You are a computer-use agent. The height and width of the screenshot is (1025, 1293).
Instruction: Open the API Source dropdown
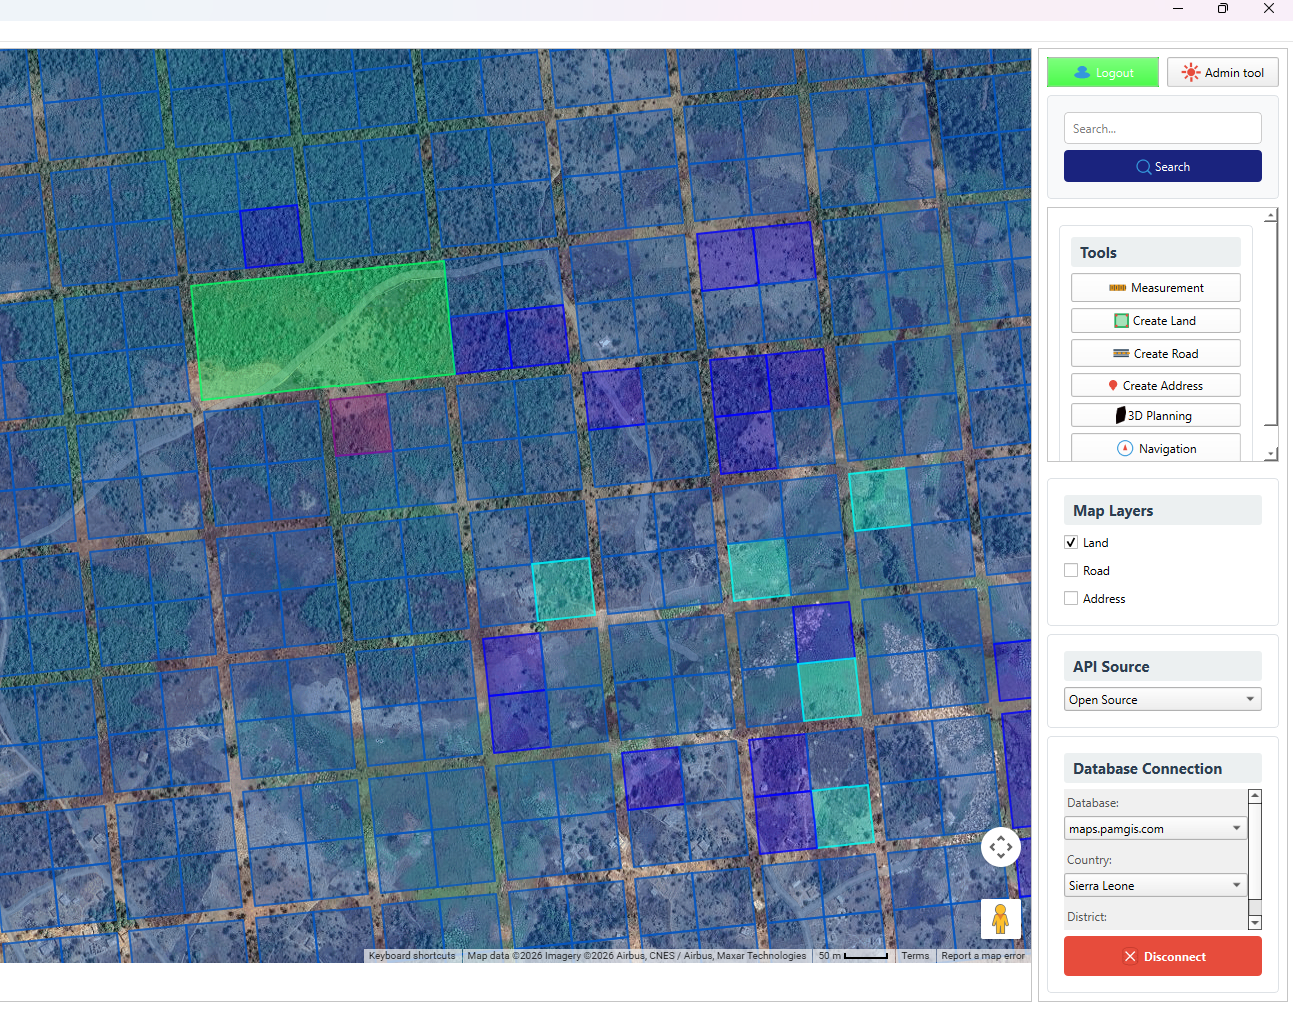click(1163, 700)
